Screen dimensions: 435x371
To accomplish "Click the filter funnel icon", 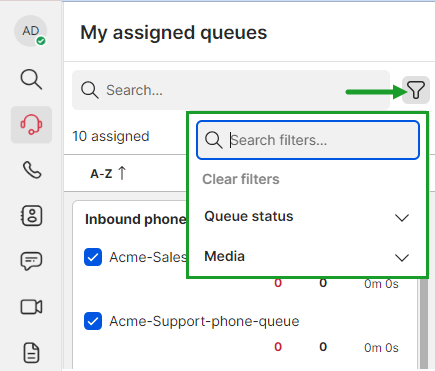I will point(416,90).
